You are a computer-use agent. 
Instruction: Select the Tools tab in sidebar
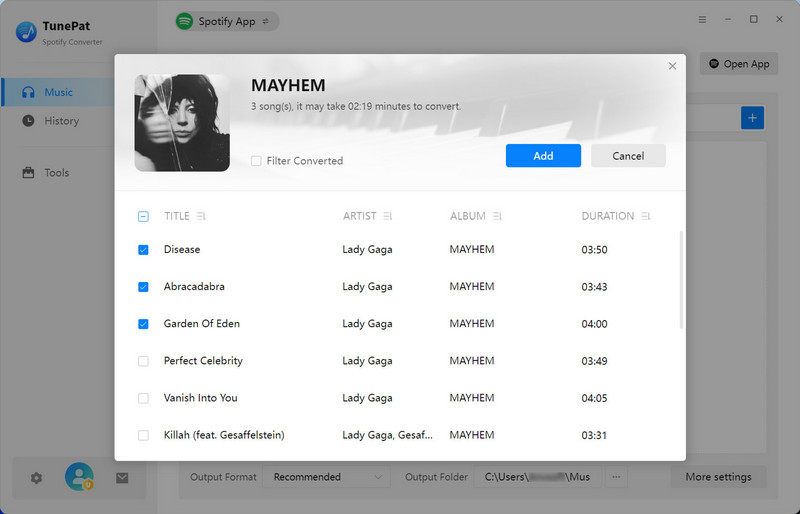pos(58,173)
